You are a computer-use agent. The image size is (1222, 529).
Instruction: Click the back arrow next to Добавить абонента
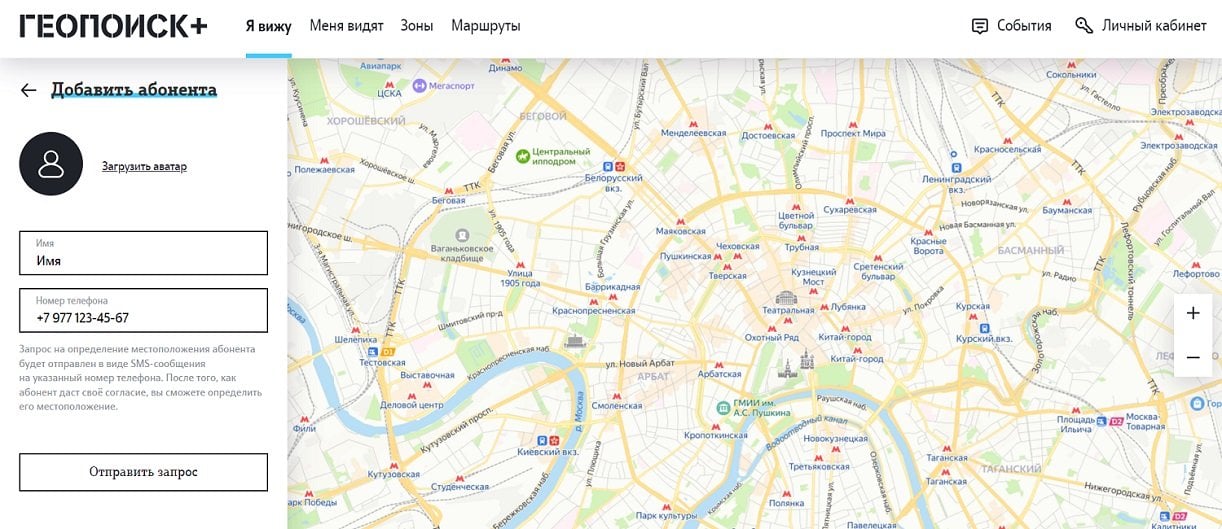coord(28,90)
